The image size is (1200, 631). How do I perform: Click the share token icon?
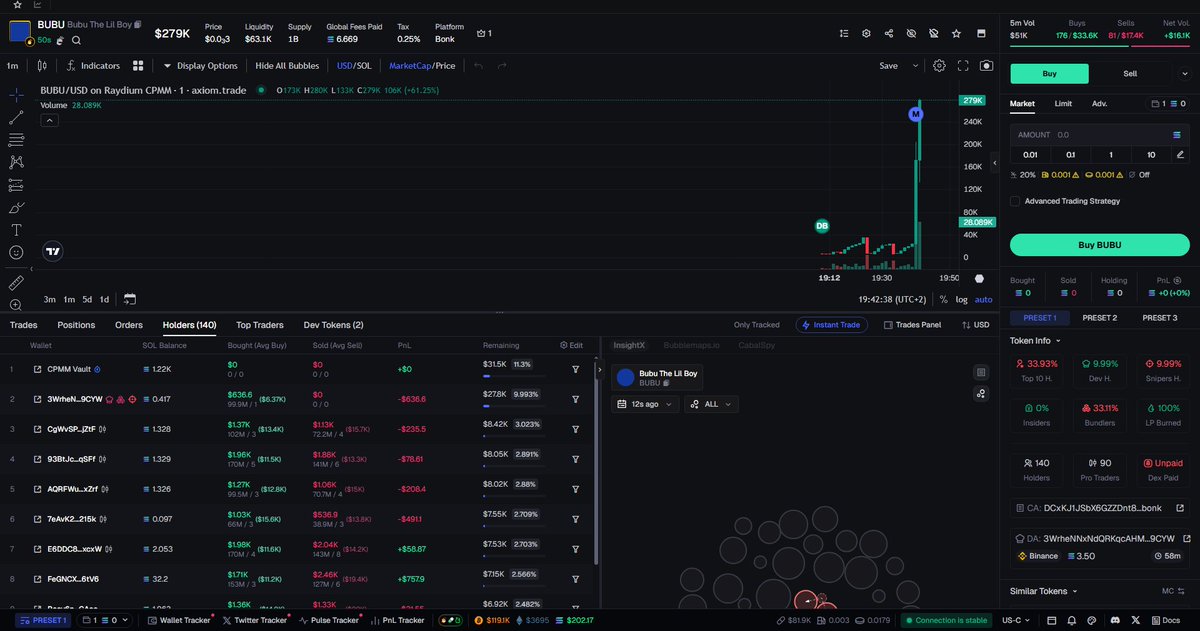pos(889,33)
